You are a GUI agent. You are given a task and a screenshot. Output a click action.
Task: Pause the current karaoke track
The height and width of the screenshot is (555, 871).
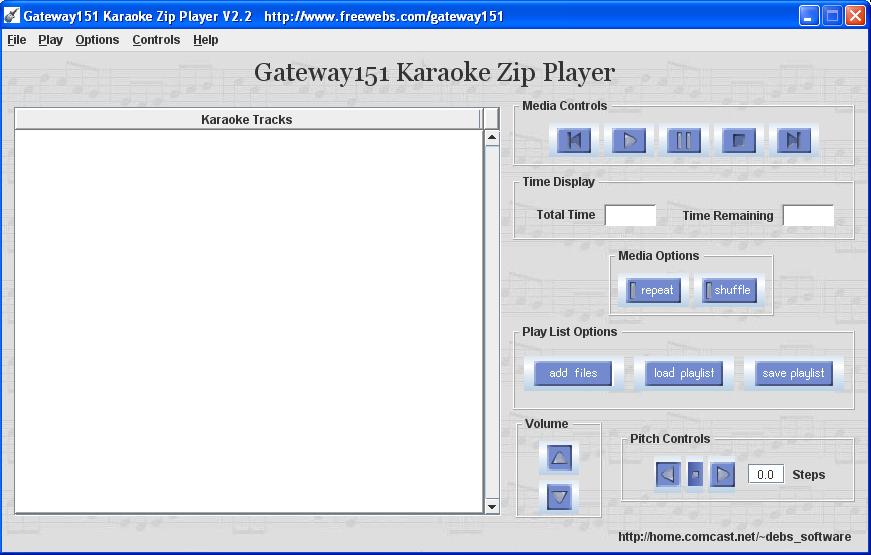[684, 140]
